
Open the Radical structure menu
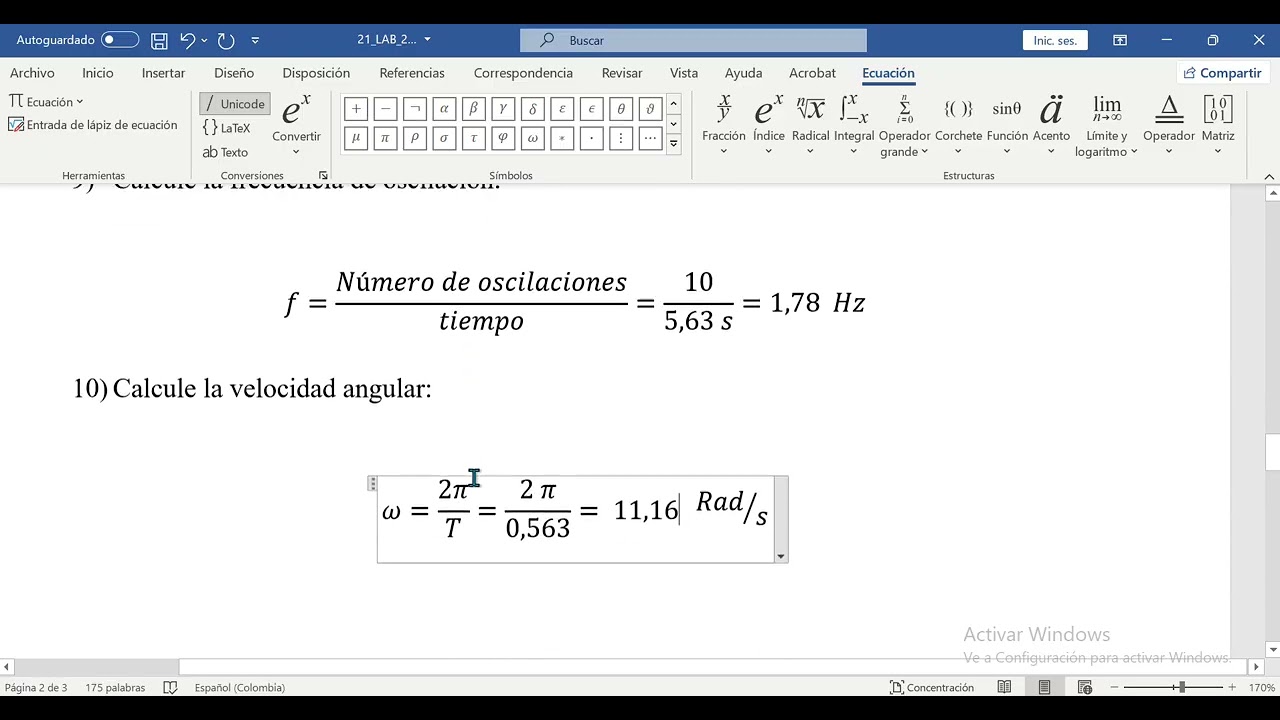(x=810, y=125)
